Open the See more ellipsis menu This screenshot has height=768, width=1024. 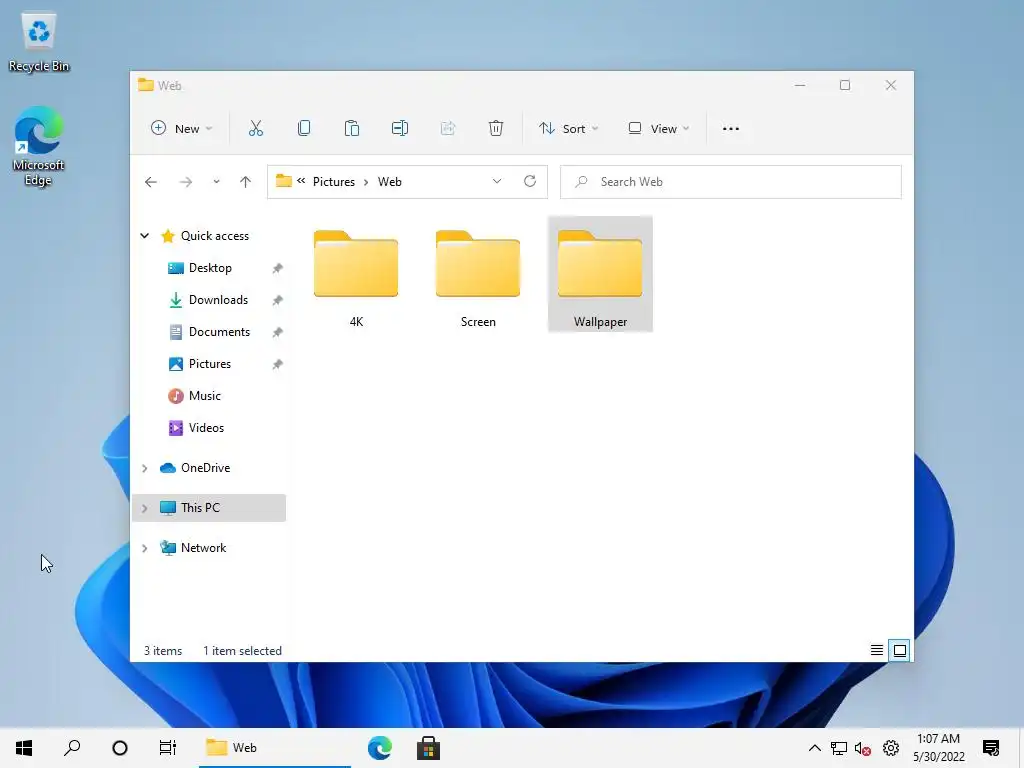[x=731, y=129]
